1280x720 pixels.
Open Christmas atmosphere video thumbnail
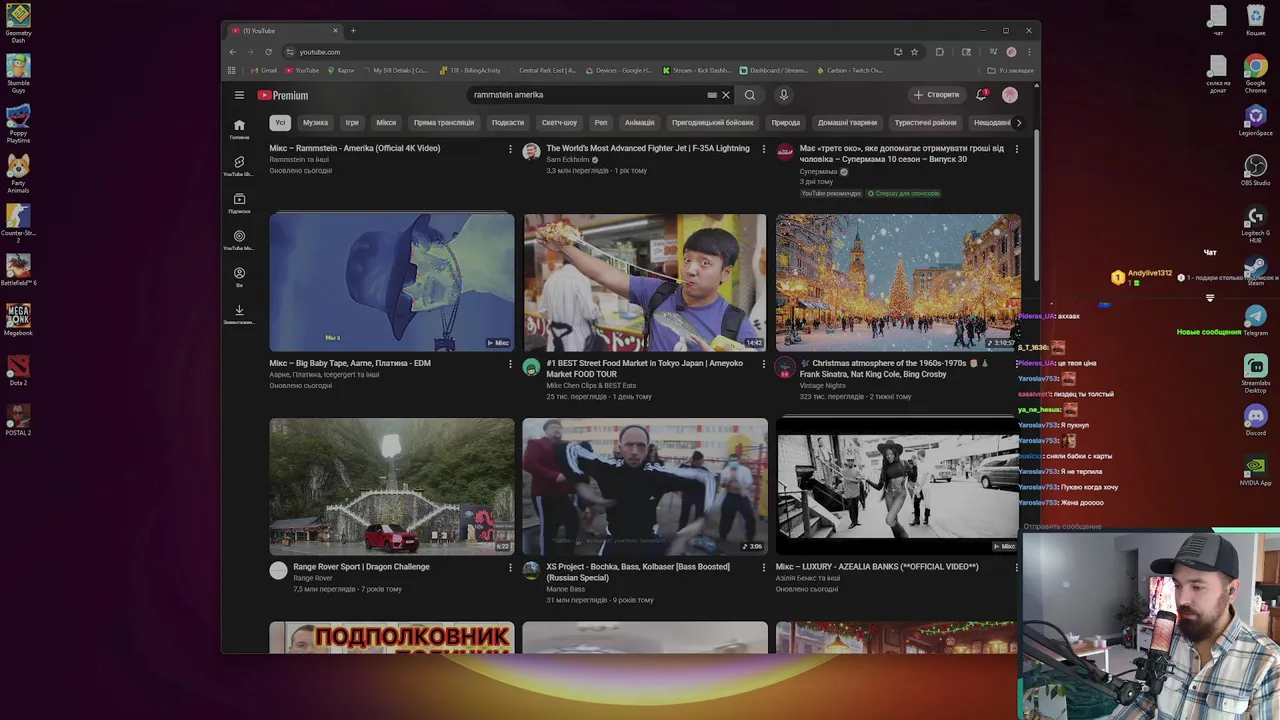pyautogui.click(x=898, y=282)
